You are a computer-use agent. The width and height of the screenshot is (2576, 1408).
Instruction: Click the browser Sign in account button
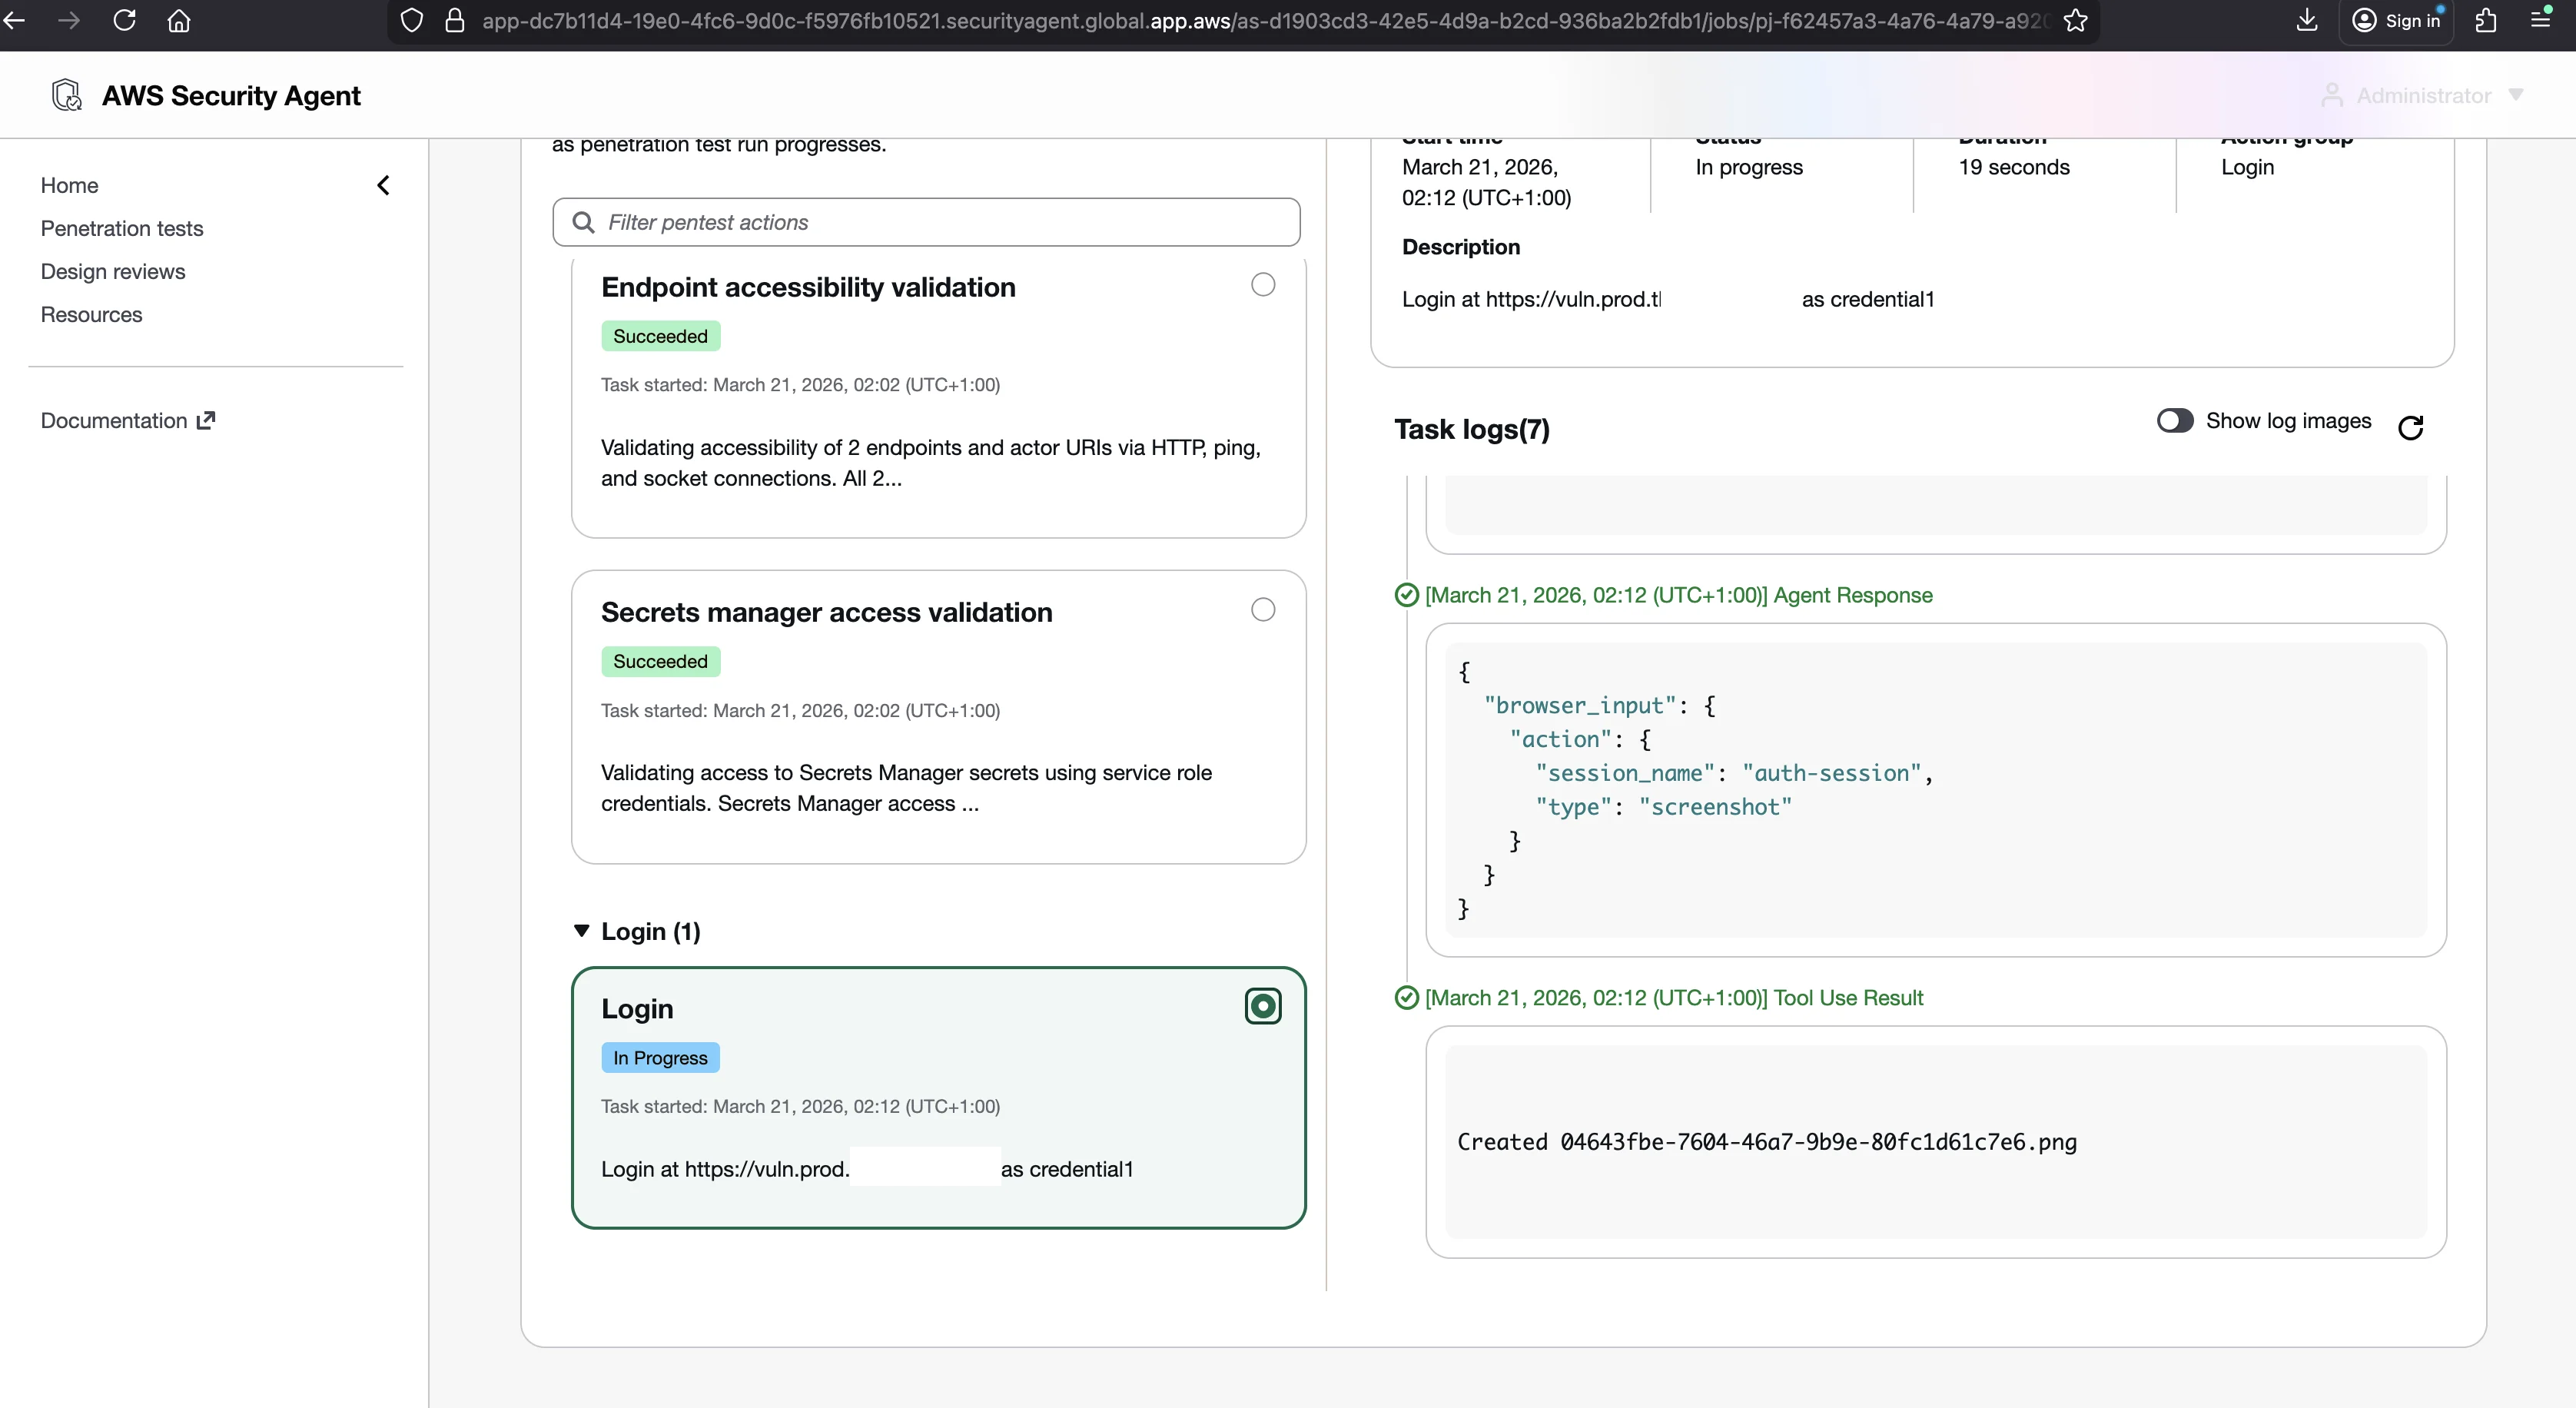click(2396, 20)
